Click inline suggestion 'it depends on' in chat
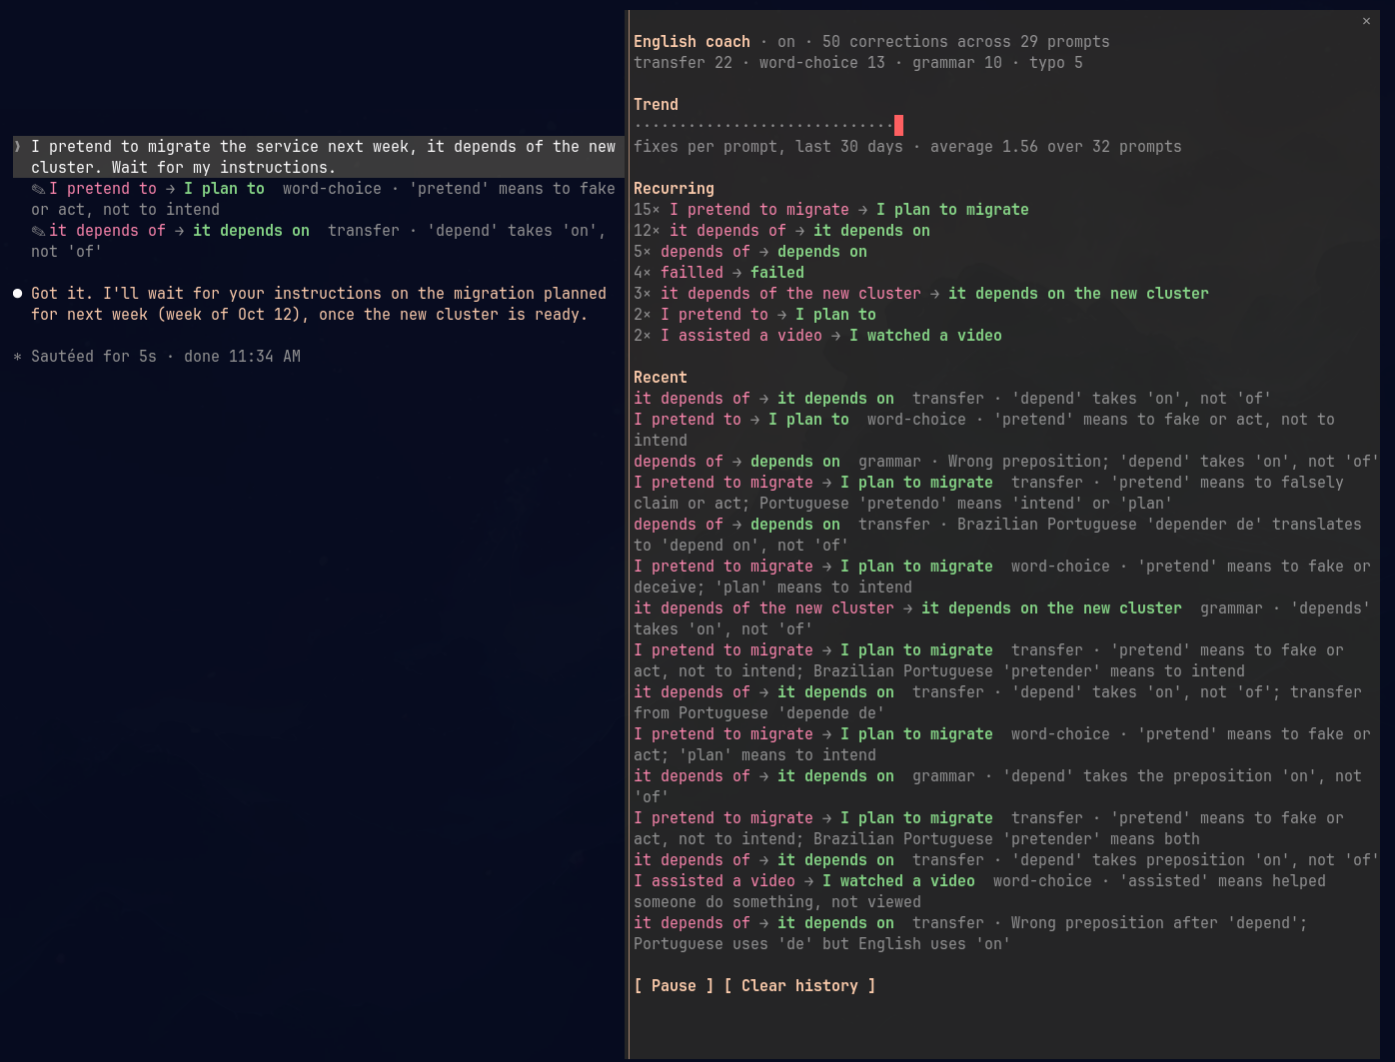The image size is (1395, 1062). pyautogui.click(x=251, y=231)
